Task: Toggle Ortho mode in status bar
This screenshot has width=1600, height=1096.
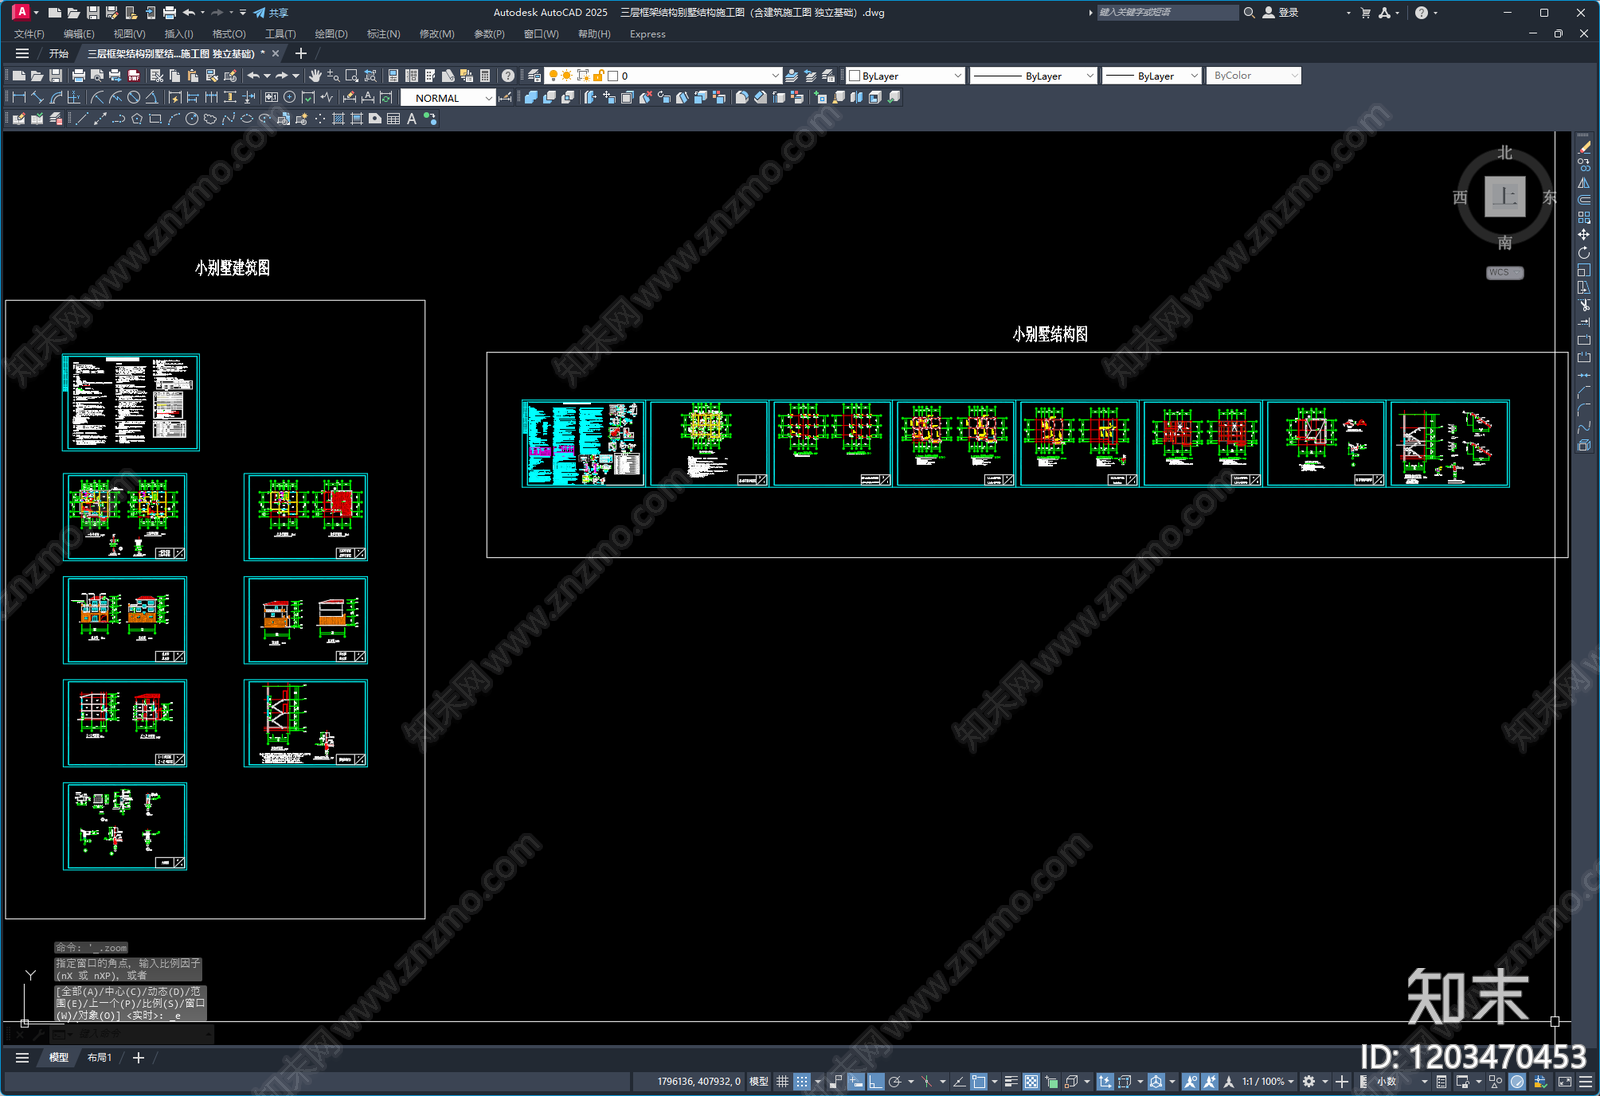Action: point(876,1082)
